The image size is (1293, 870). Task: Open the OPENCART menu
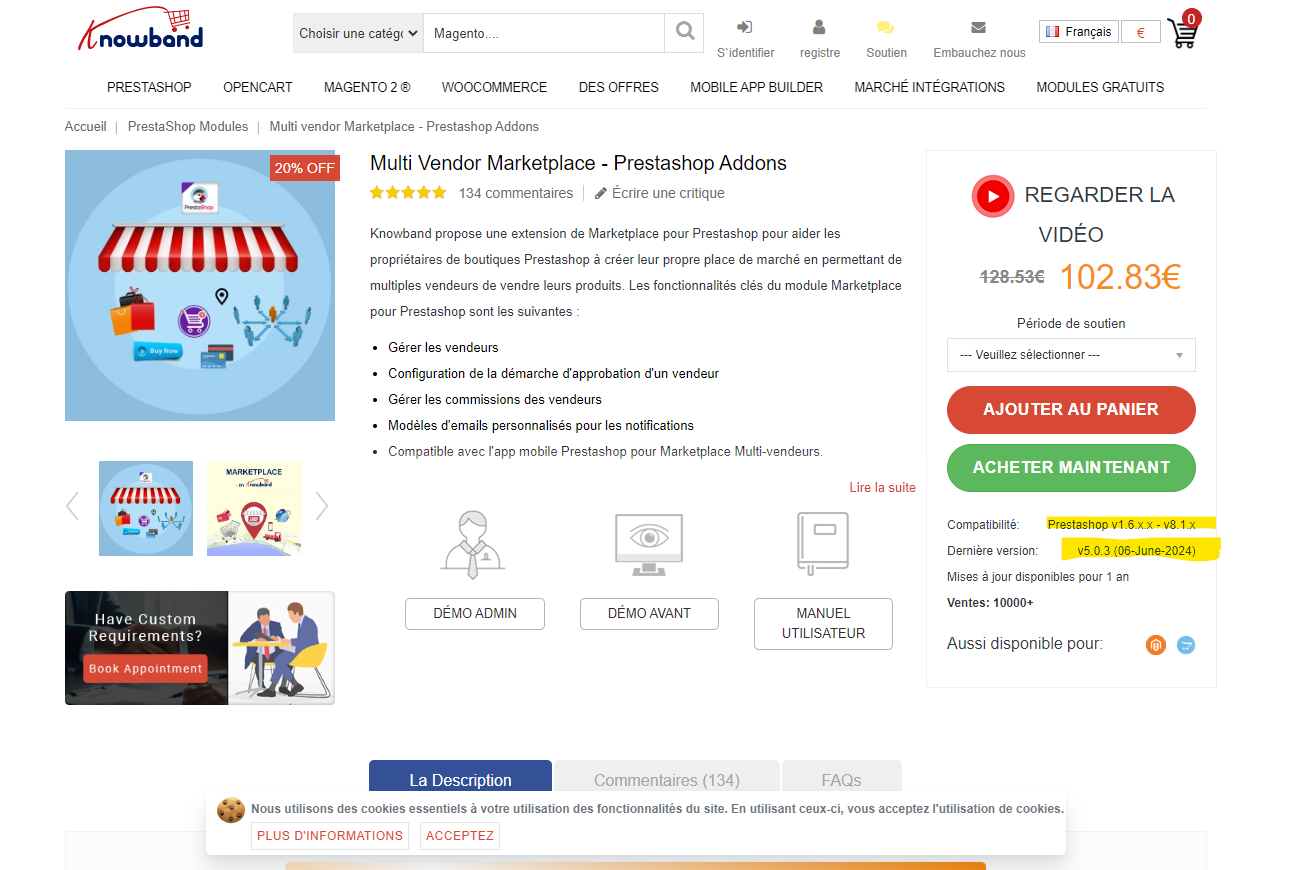pyautogui.click(x=258, y=87)
